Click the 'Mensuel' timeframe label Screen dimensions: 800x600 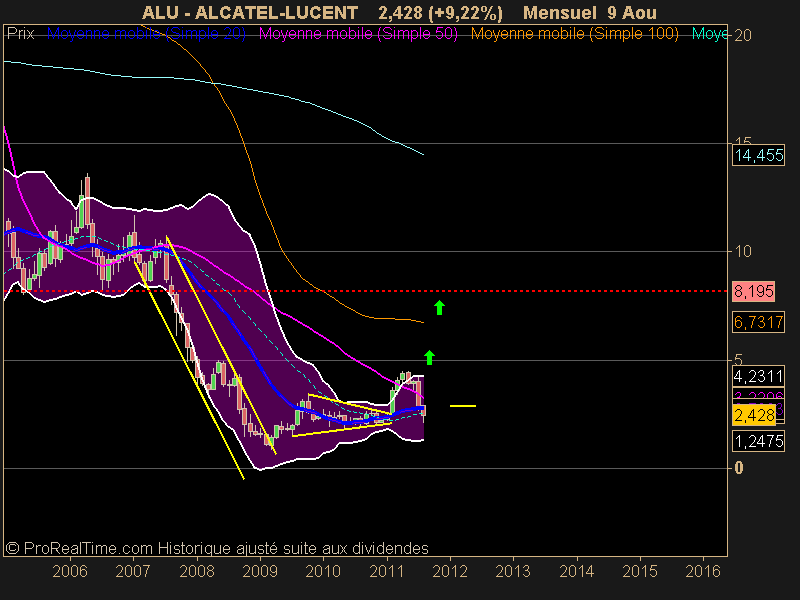560,12
